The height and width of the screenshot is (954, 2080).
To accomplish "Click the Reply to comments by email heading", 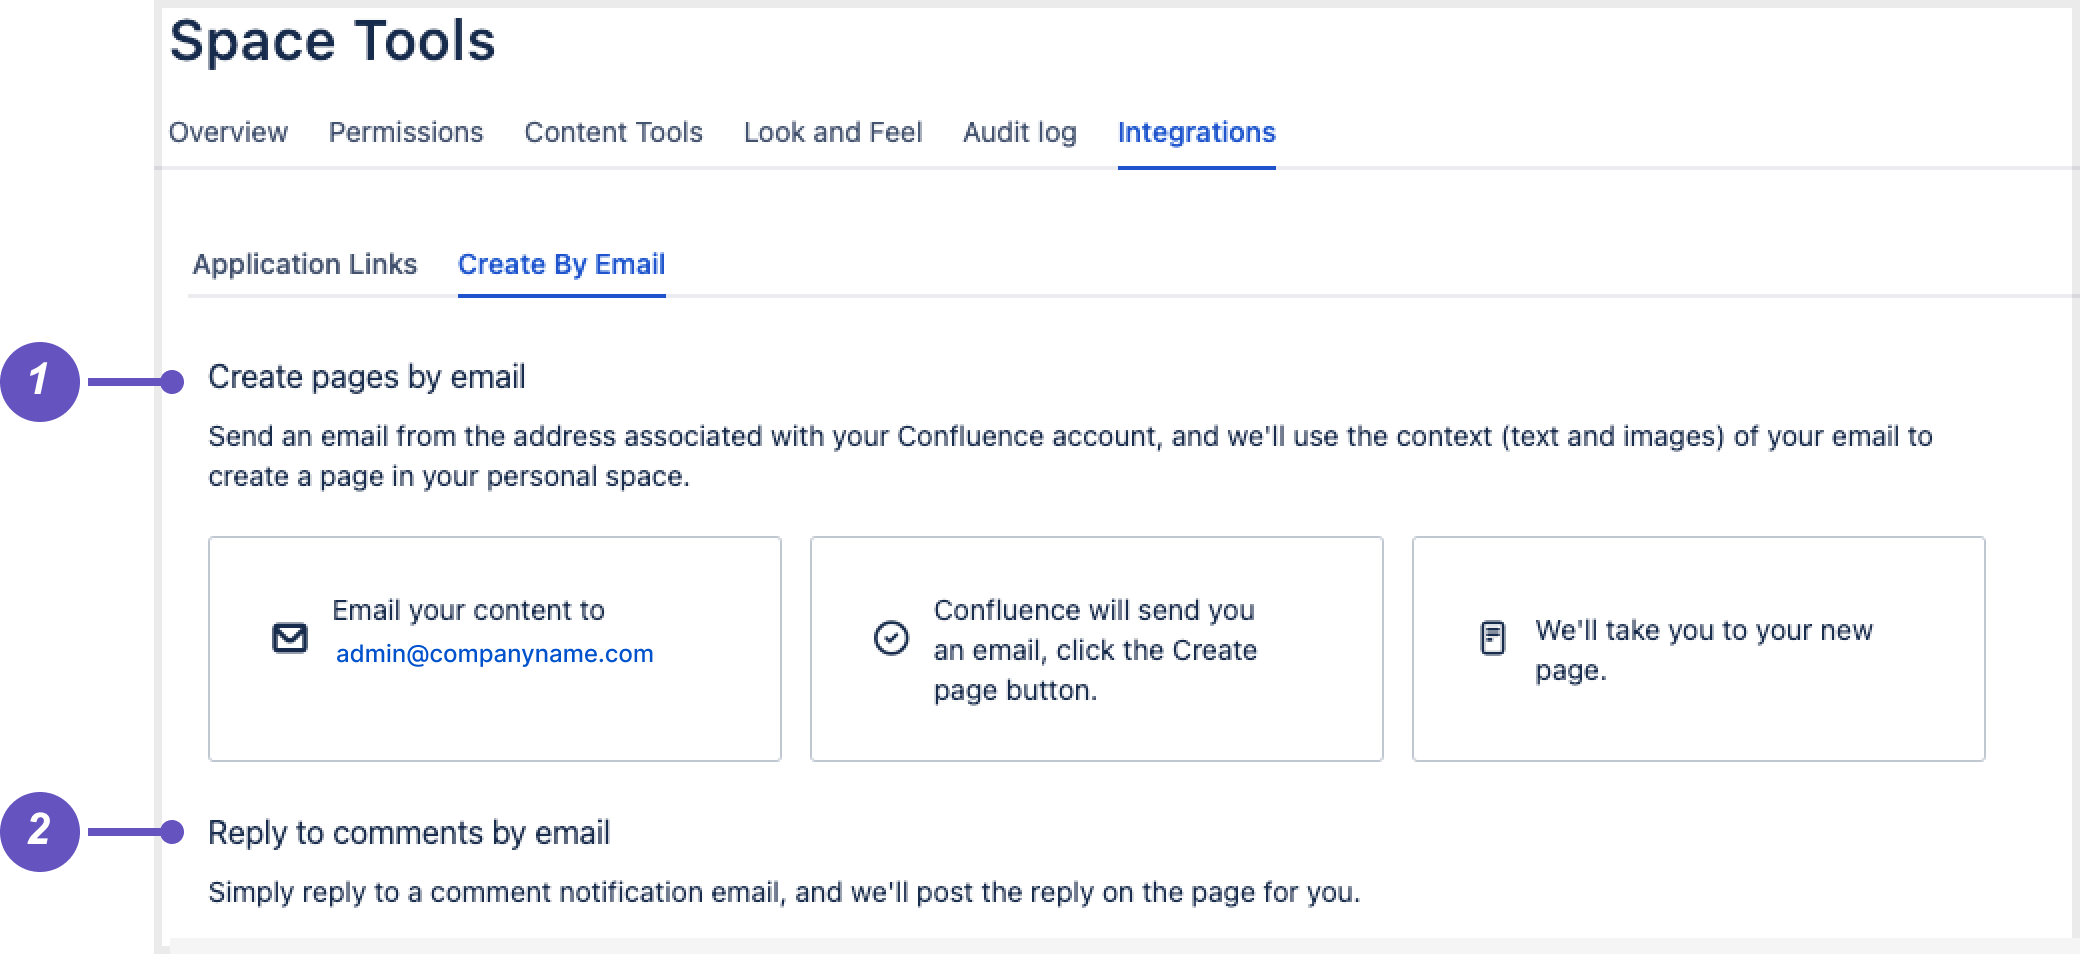I will coord(408,833).
